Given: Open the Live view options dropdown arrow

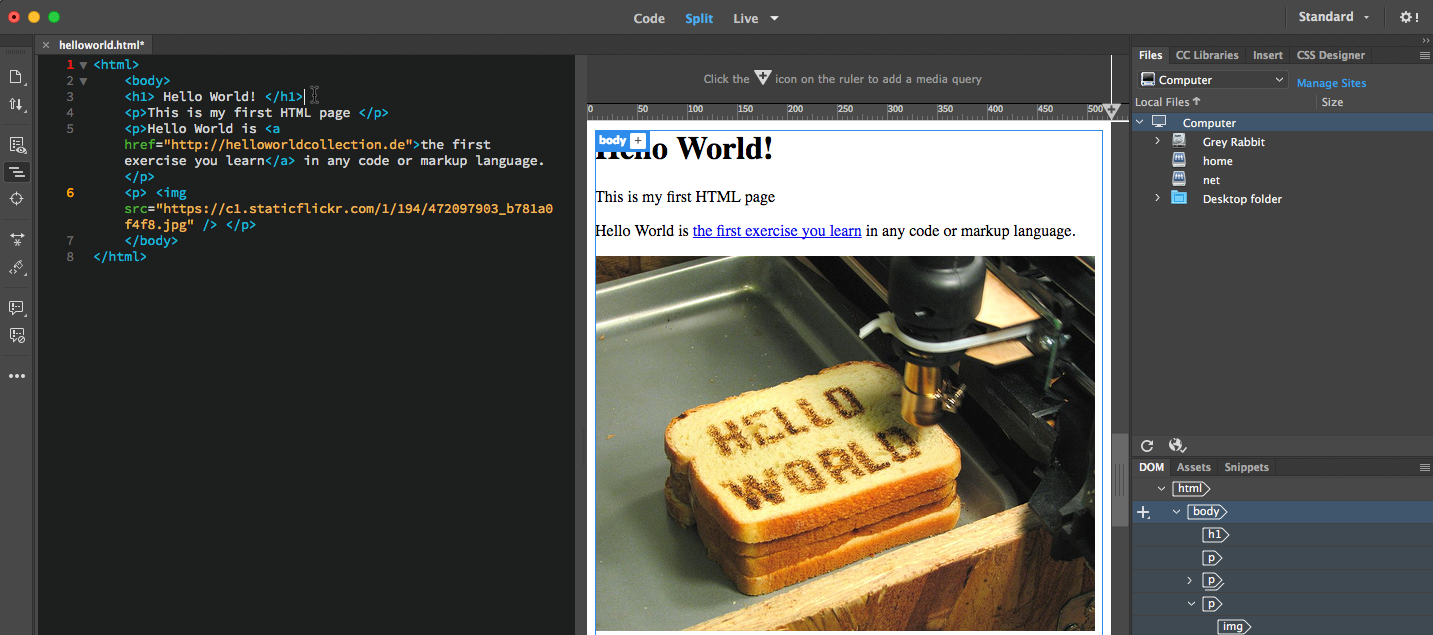Looking at the screenshot, I should point(774,18).
